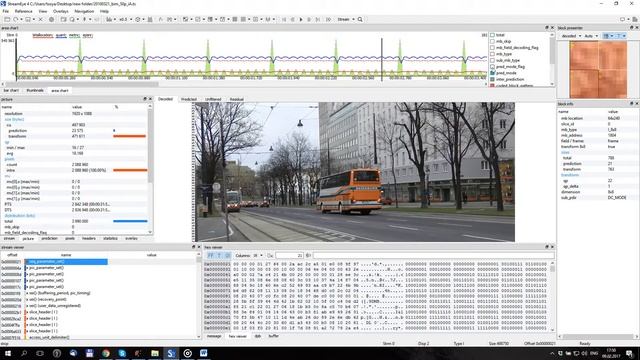Click the zoom magnifier icon with dropdown

[72, 19]
